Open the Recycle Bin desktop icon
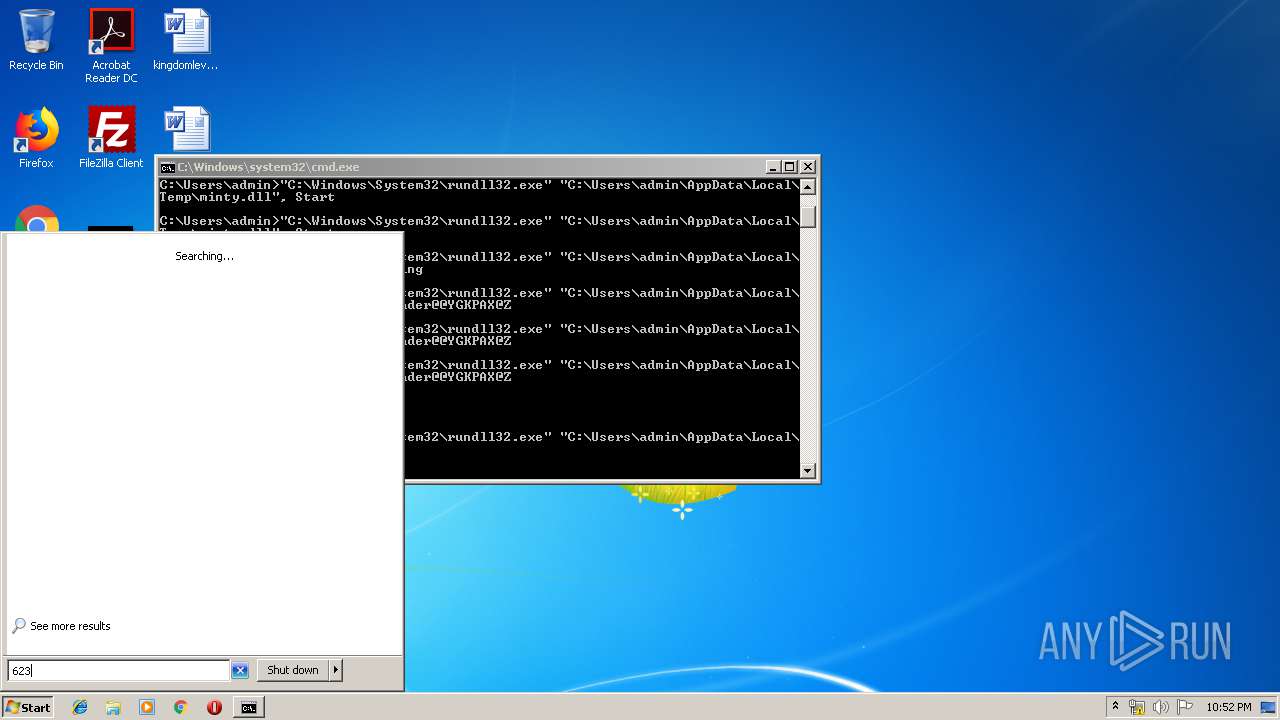Screen dimensions: 1280x720 coord(36,40)
